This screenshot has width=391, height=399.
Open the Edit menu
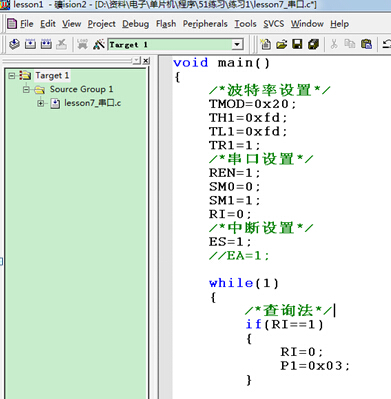point(48,24)
